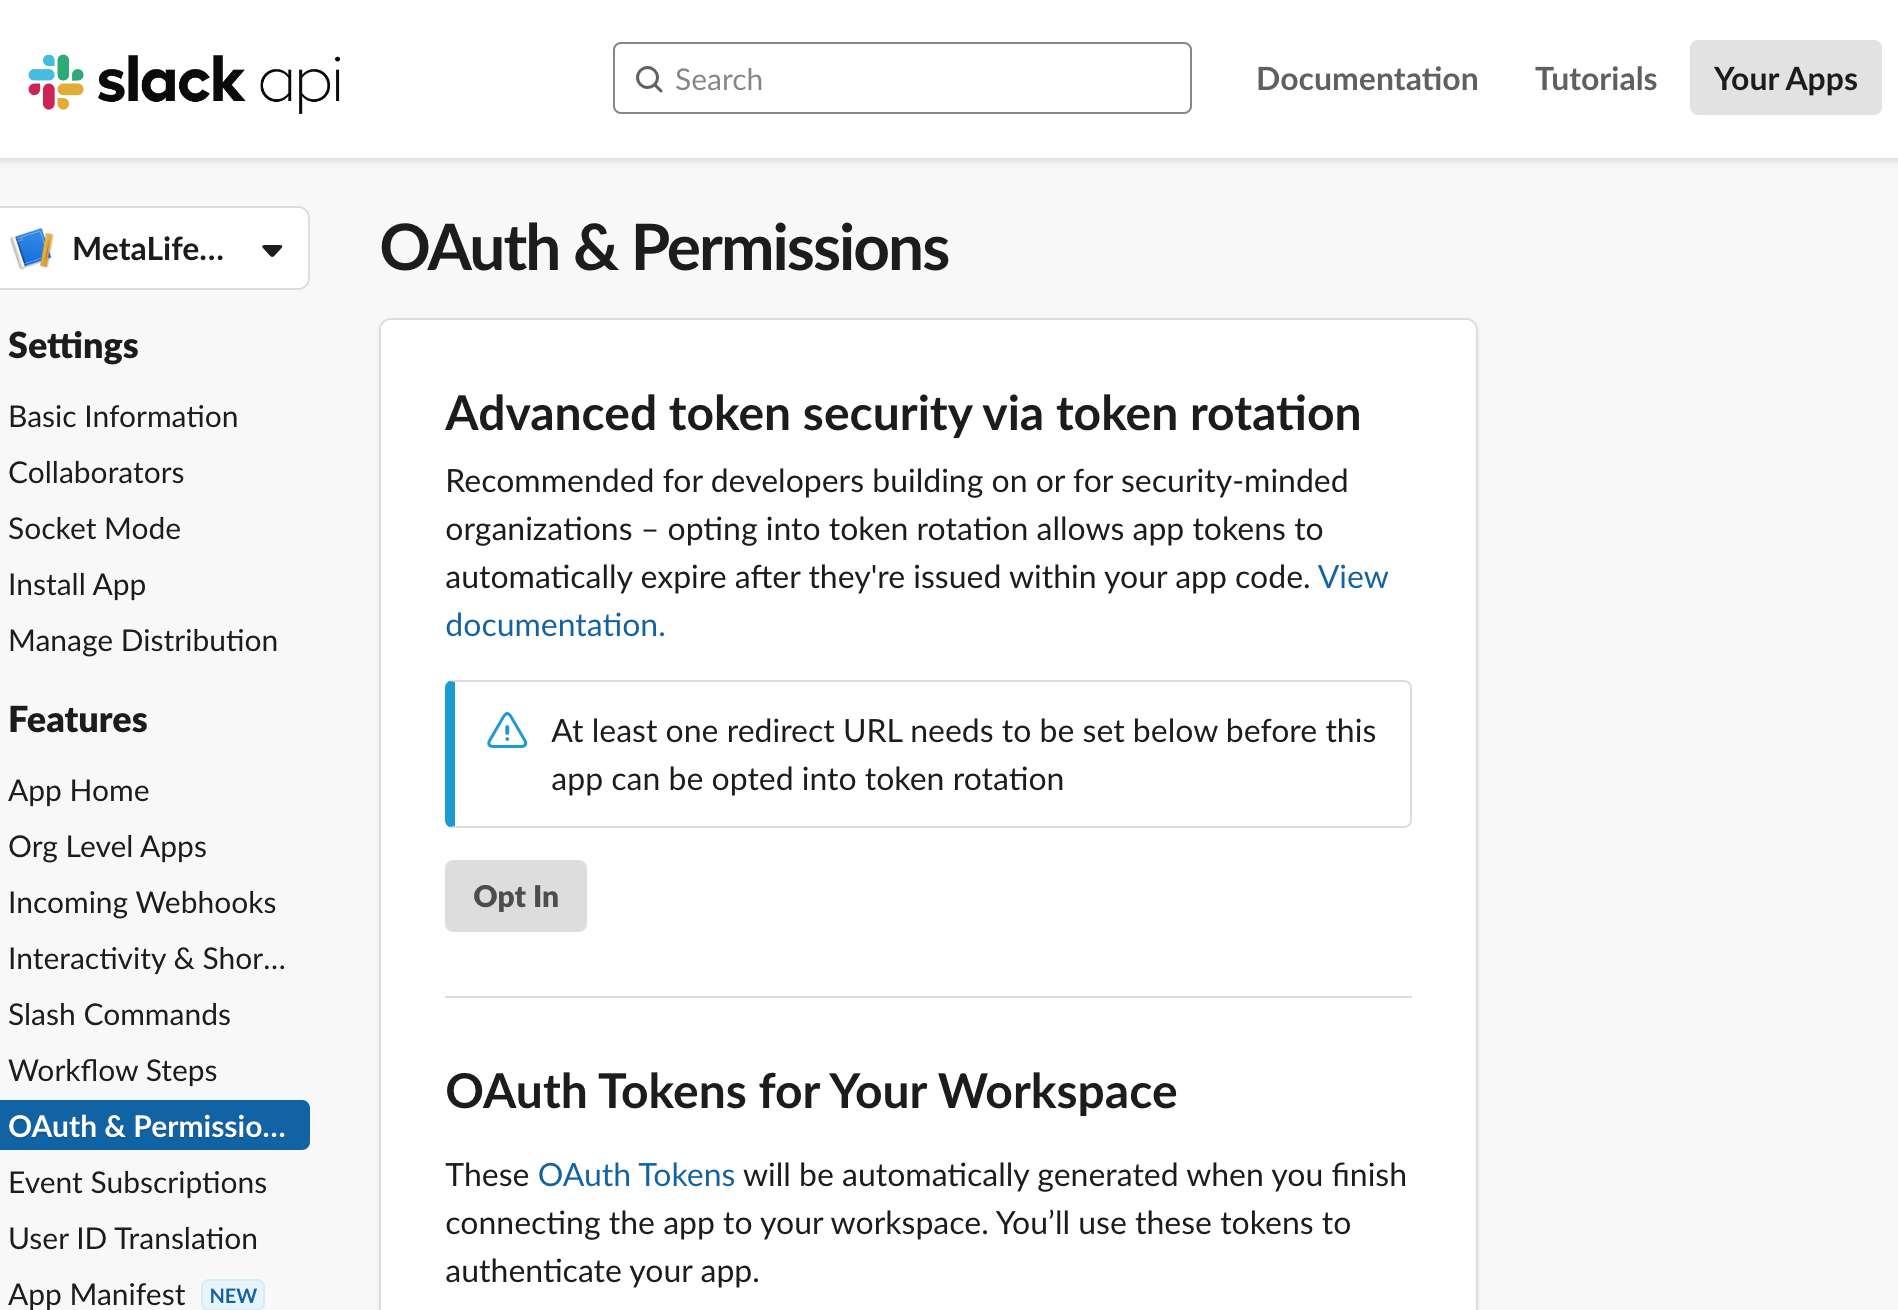
Task: Open the Documentation menu
Action: point(1367,79)
